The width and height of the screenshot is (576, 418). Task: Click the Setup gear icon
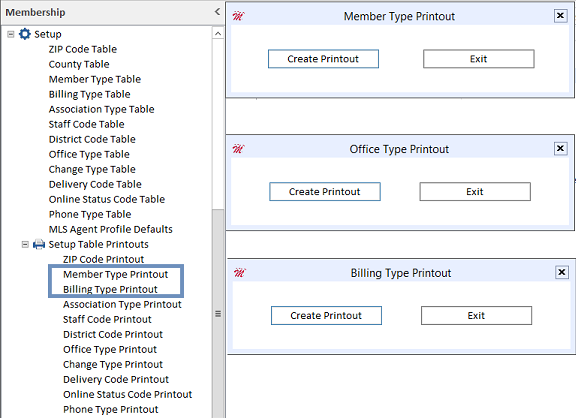[x=25, y=34]
